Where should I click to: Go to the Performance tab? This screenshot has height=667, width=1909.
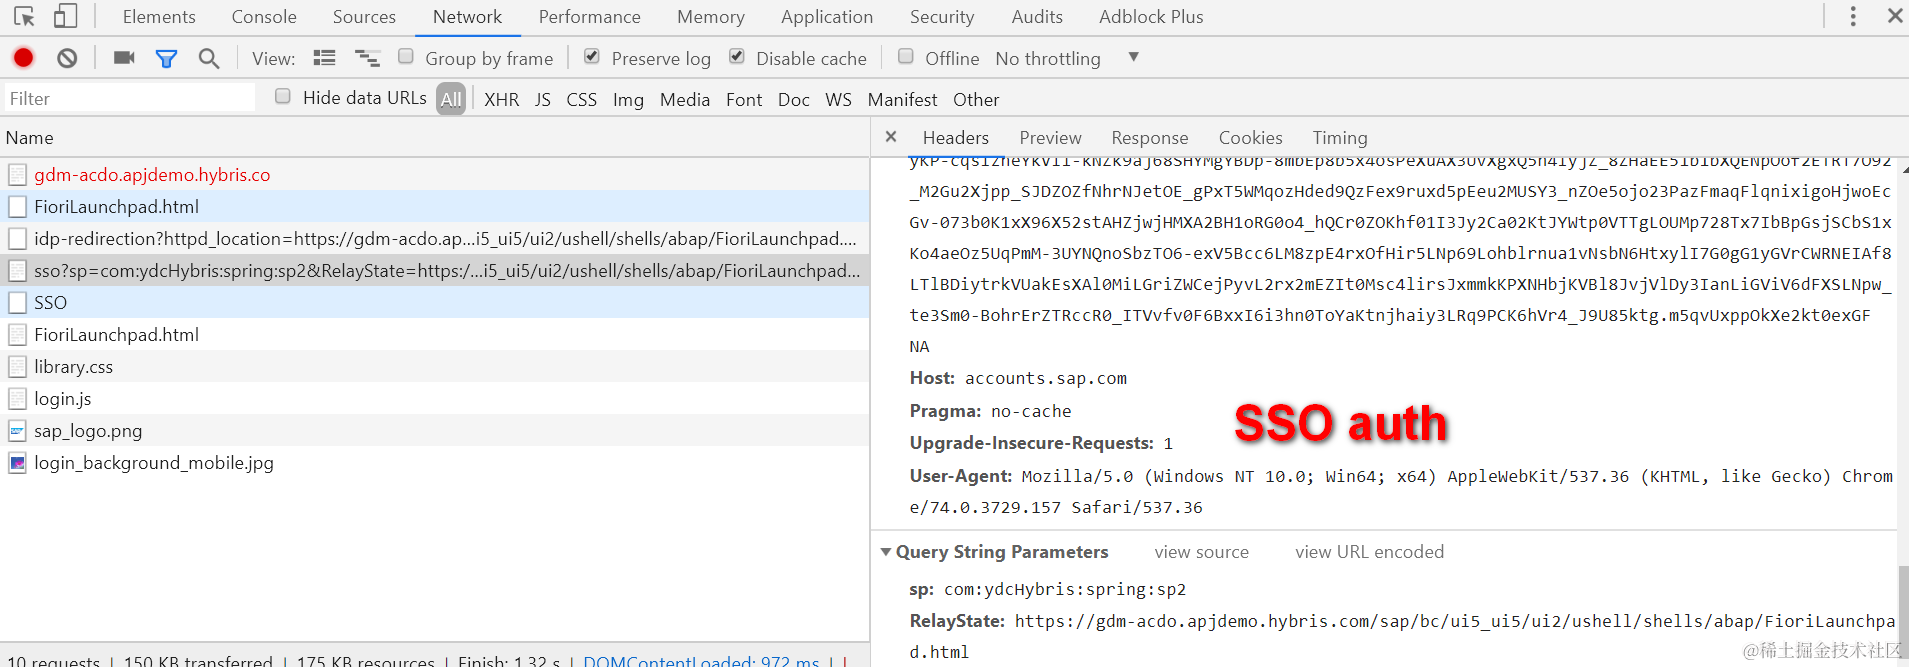coord(590,17)
